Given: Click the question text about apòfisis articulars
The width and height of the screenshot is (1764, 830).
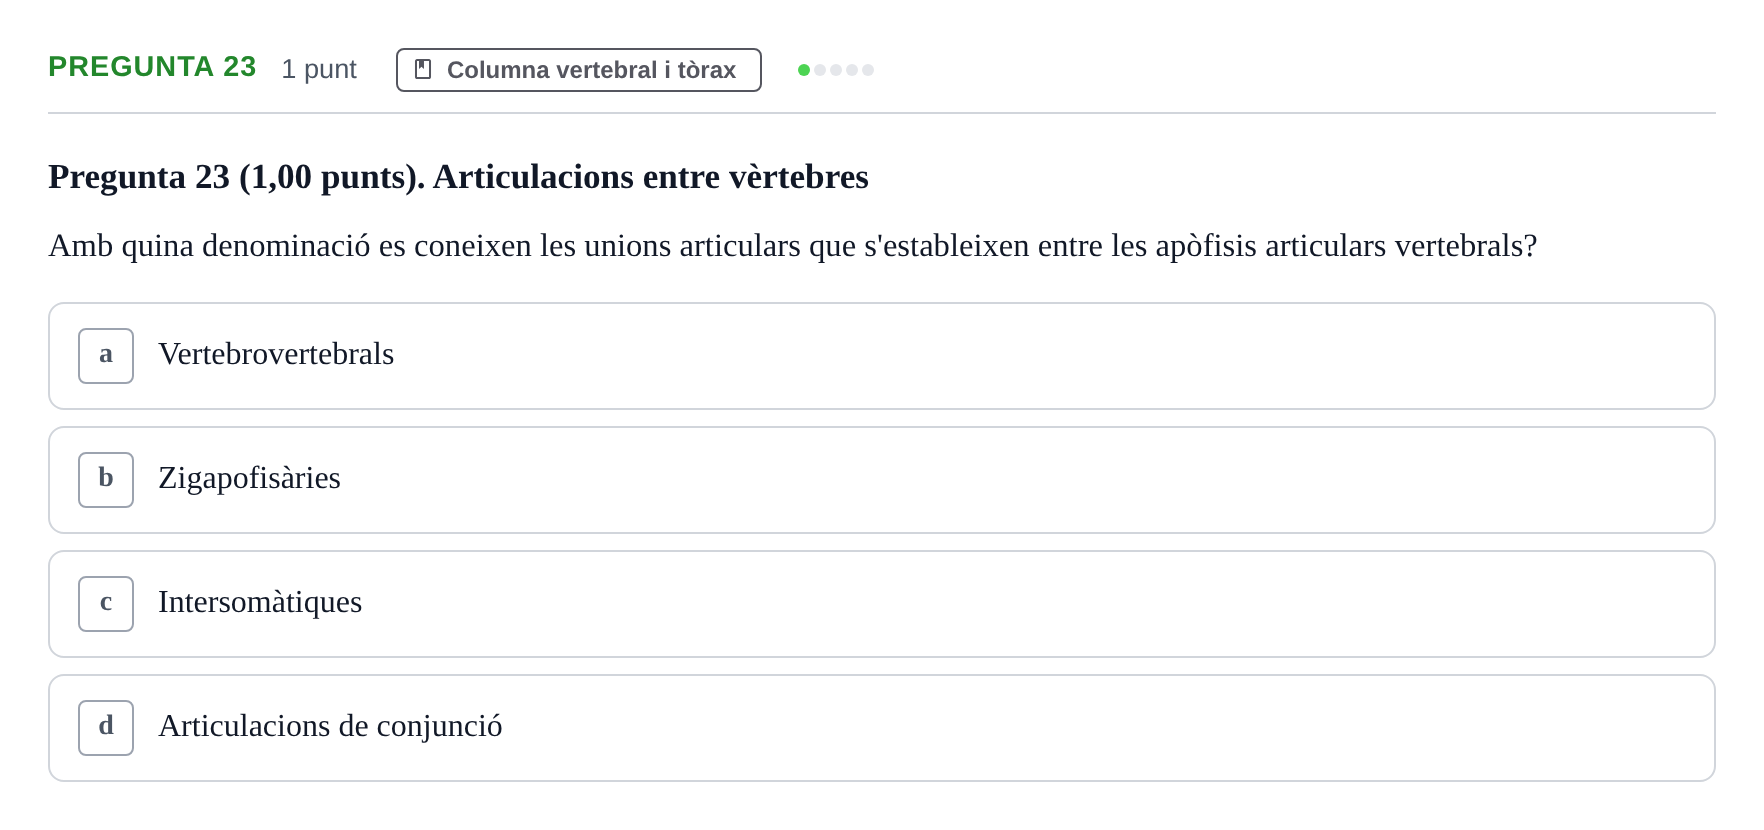Looking at the screenshot, I should point(793,245).
